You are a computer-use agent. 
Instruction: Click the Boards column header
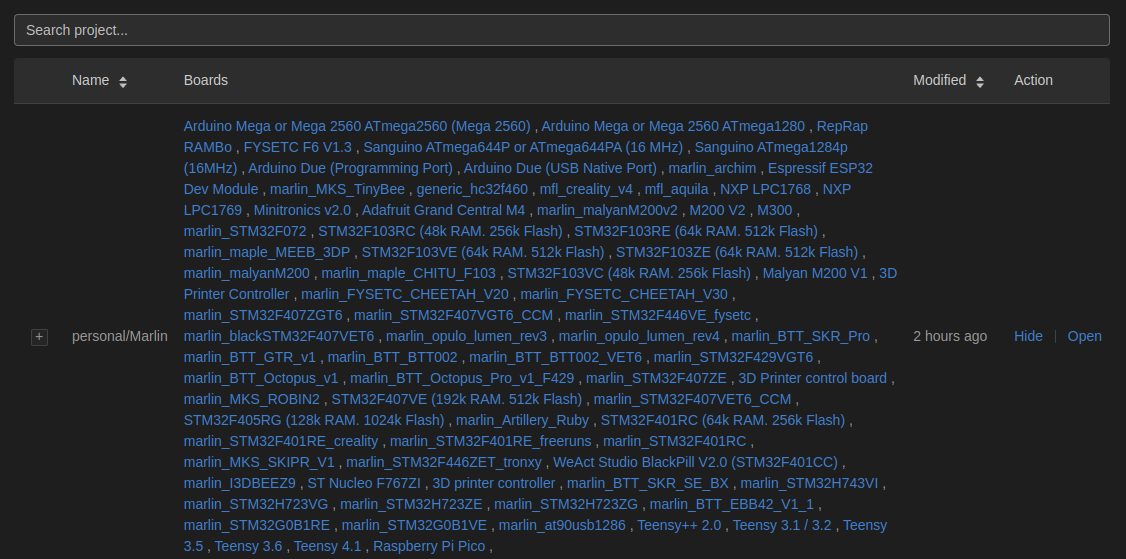tap(205, 80)
